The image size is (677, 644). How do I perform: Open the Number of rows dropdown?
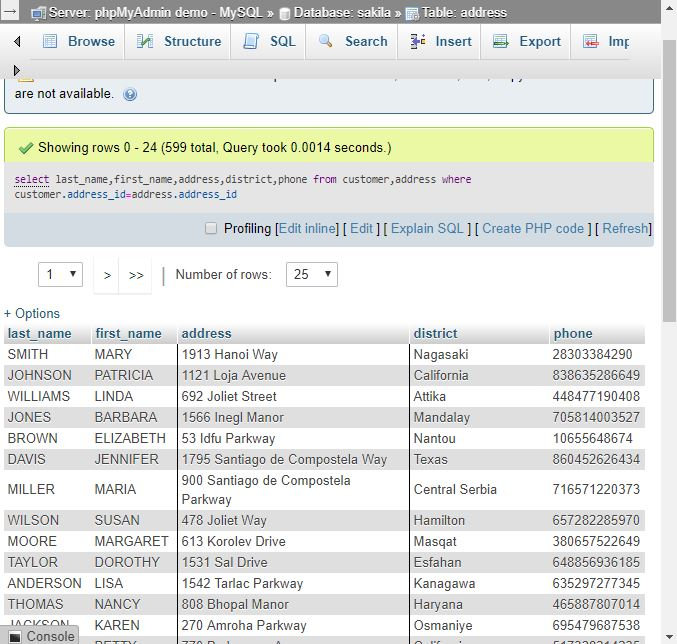(312, 275)
